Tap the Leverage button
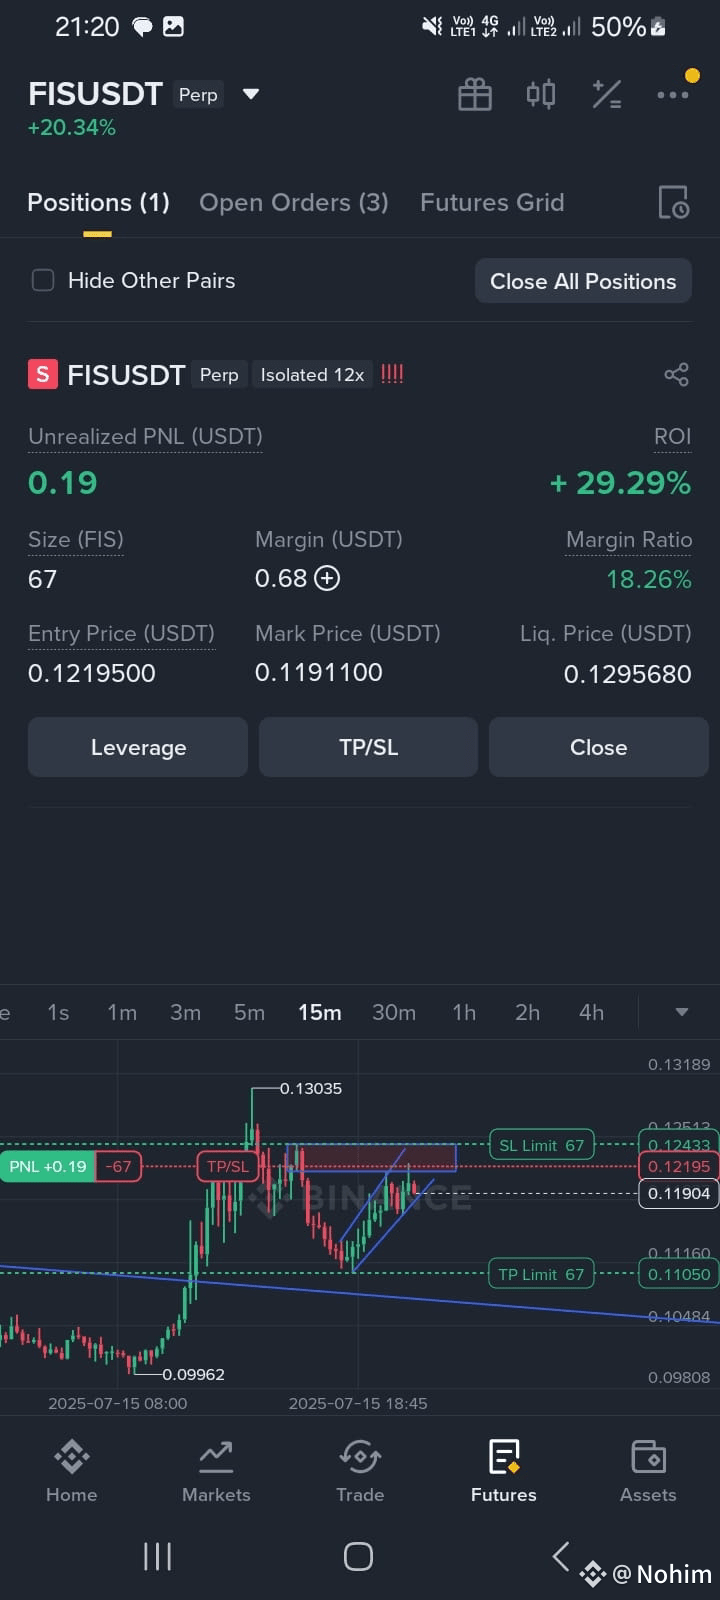 [138, 747]
